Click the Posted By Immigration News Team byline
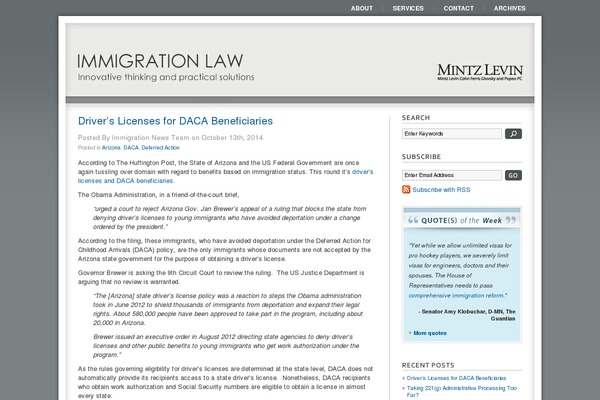The image size is (600, 400). [x=170, y=138]
